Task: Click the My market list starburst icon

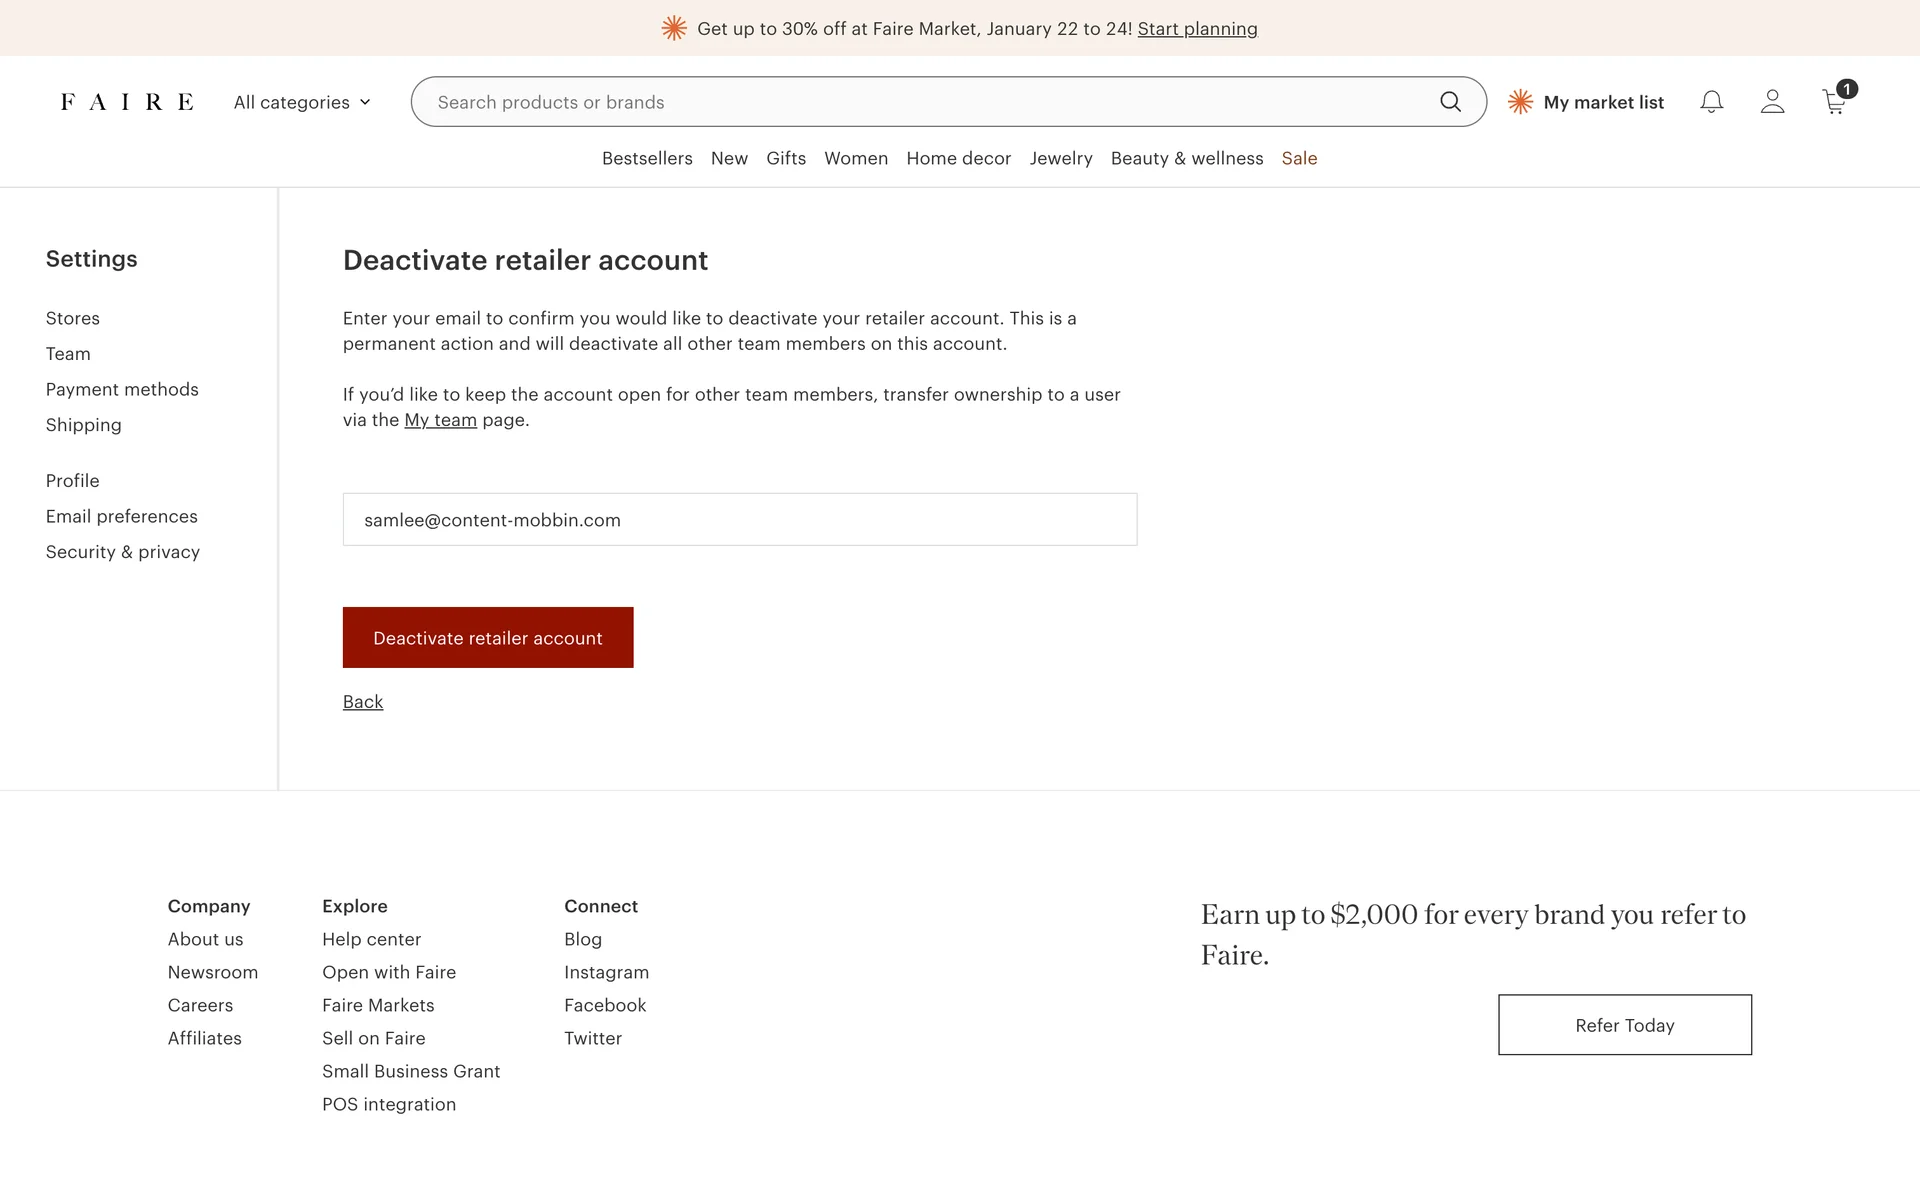Action: coord(1520,102)
